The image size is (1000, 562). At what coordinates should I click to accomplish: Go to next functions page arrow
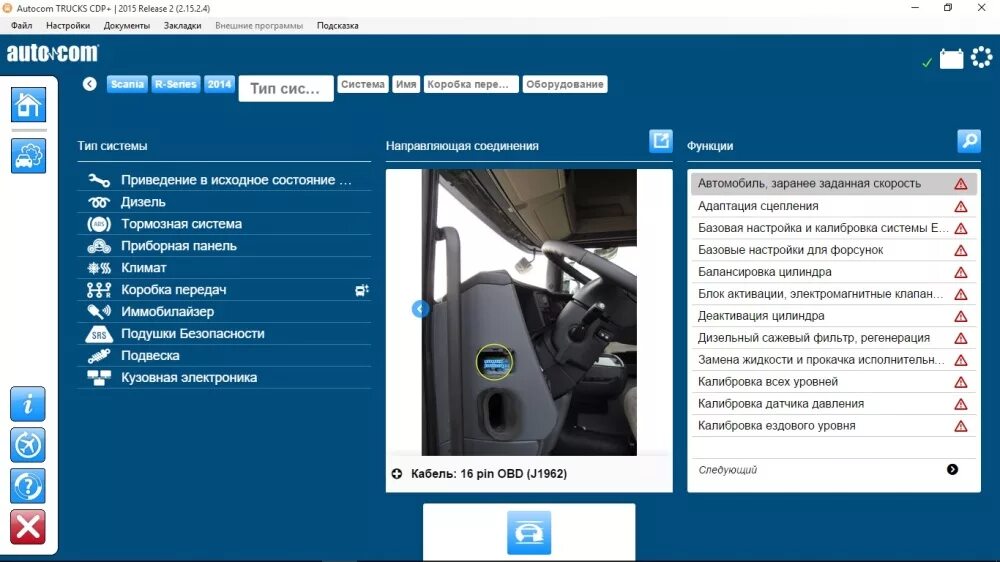[952, 470]
